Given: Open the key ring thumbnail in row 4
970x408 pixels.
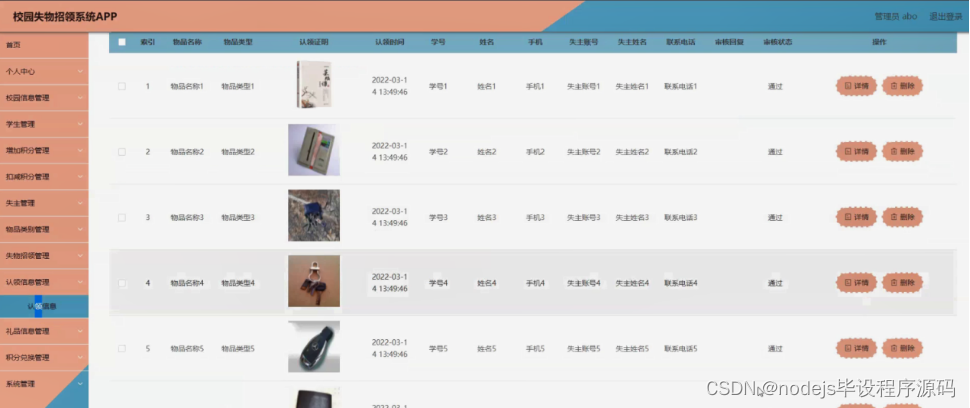Looking at the screenshot, I should [314, 281].
